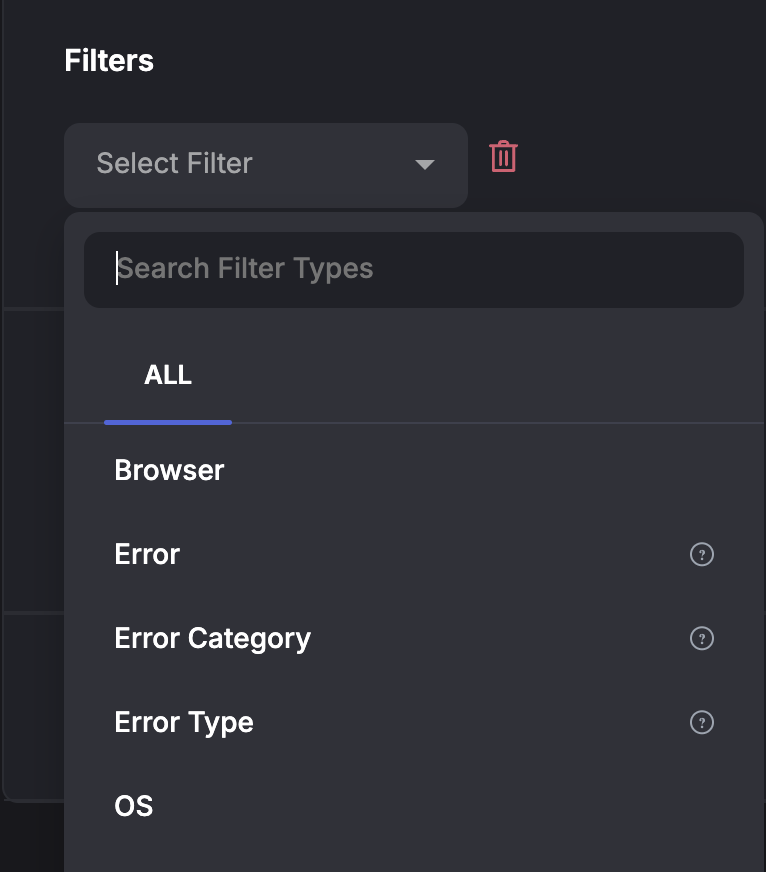The width and height of the screenshot is (766, 872).
Task: Choose the OS filter type
Action: tap(134, 806)
